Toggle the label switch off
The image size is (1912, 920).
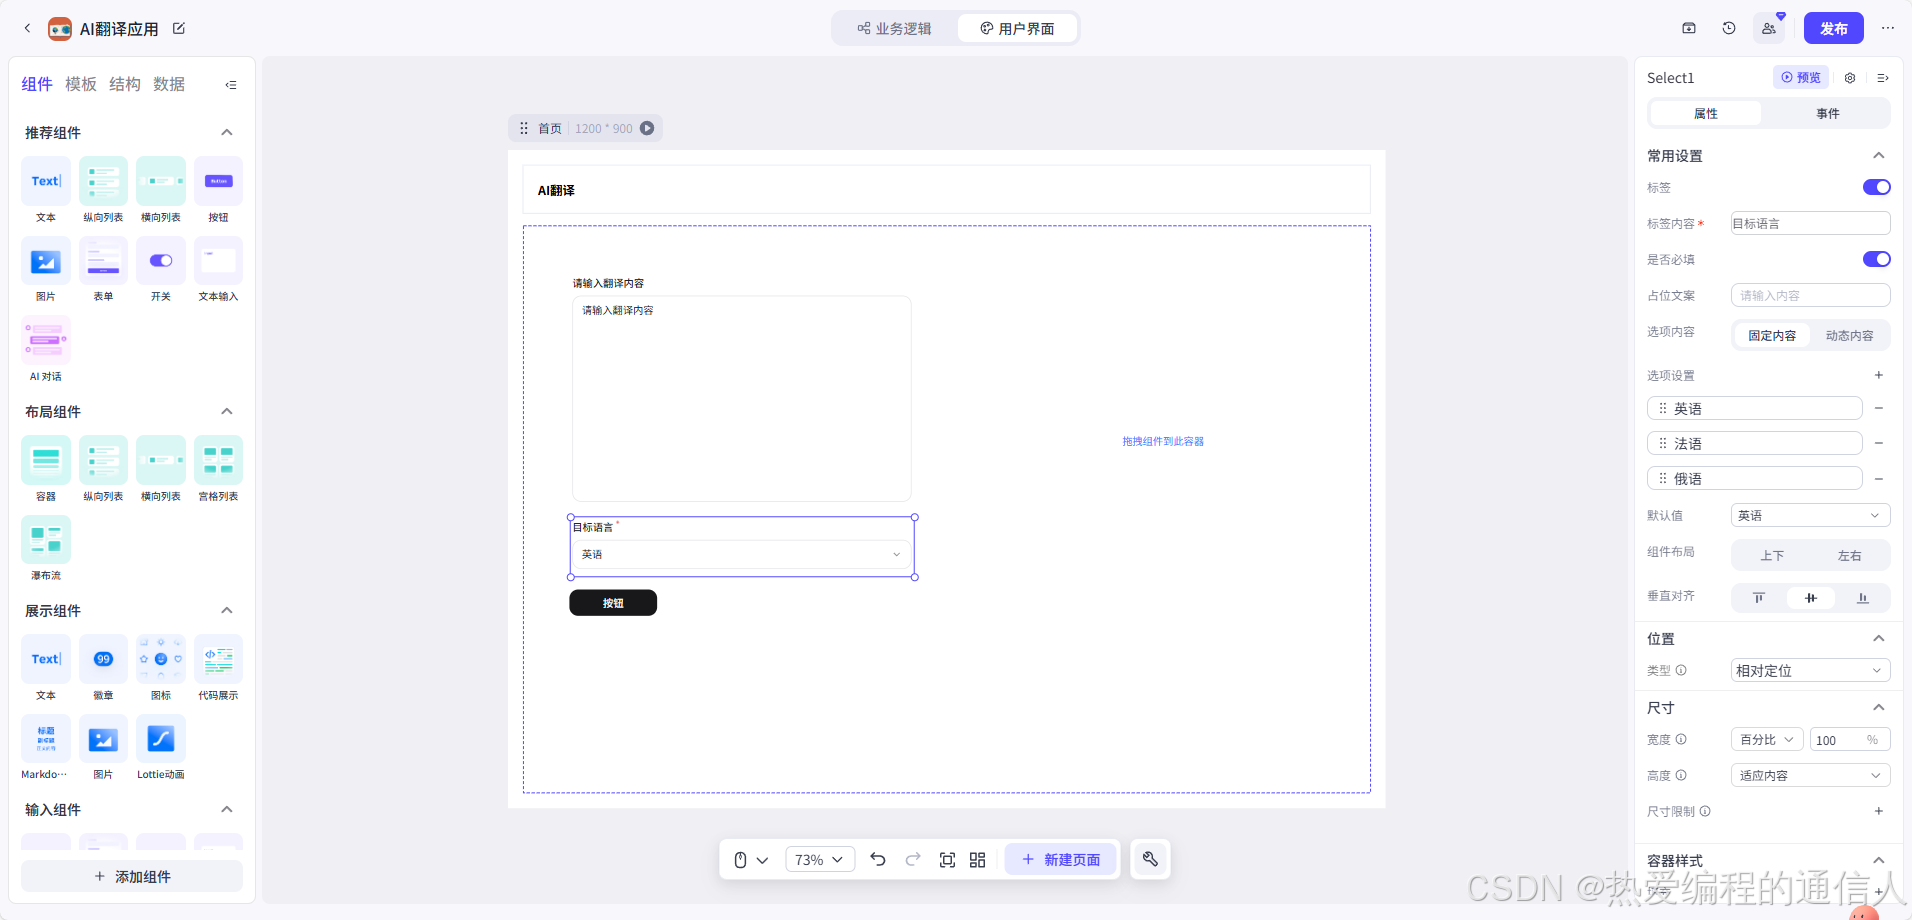point(1876,187)
